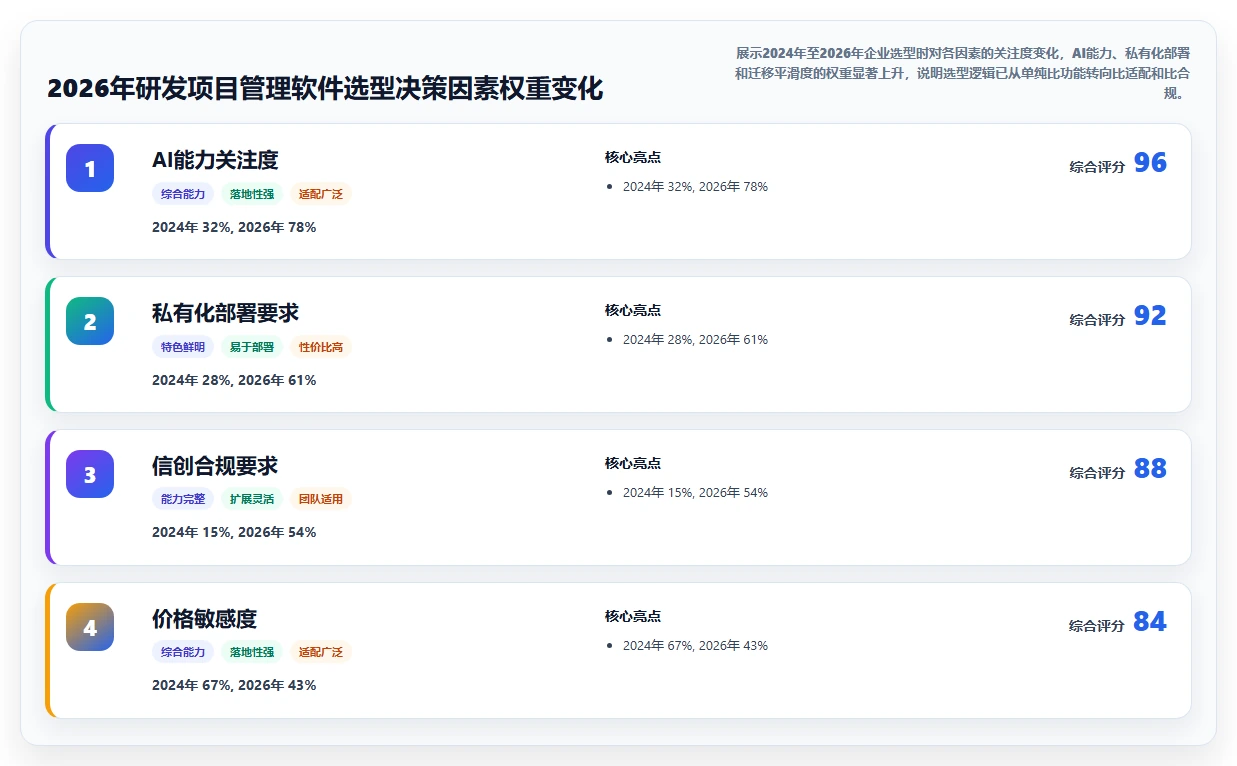Select the '价格敏感度' card title
This screenshot has height=766, width=1237.
coord(204,619)
